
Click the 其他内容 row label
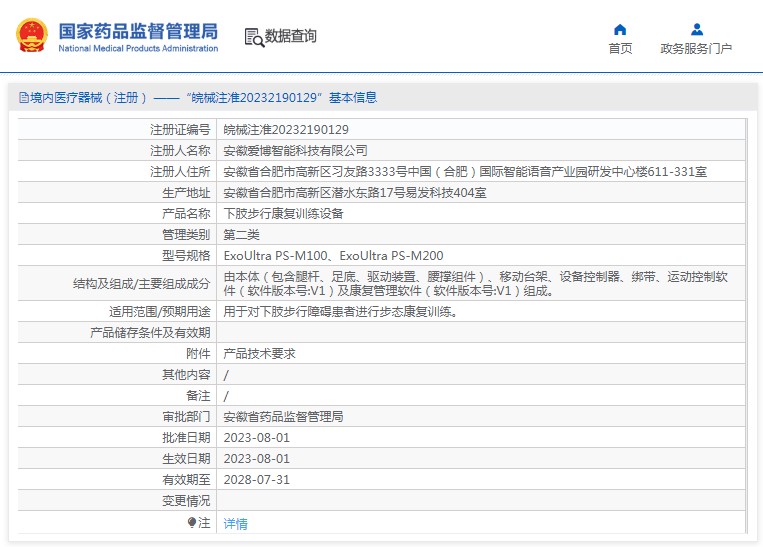[186, 374]
